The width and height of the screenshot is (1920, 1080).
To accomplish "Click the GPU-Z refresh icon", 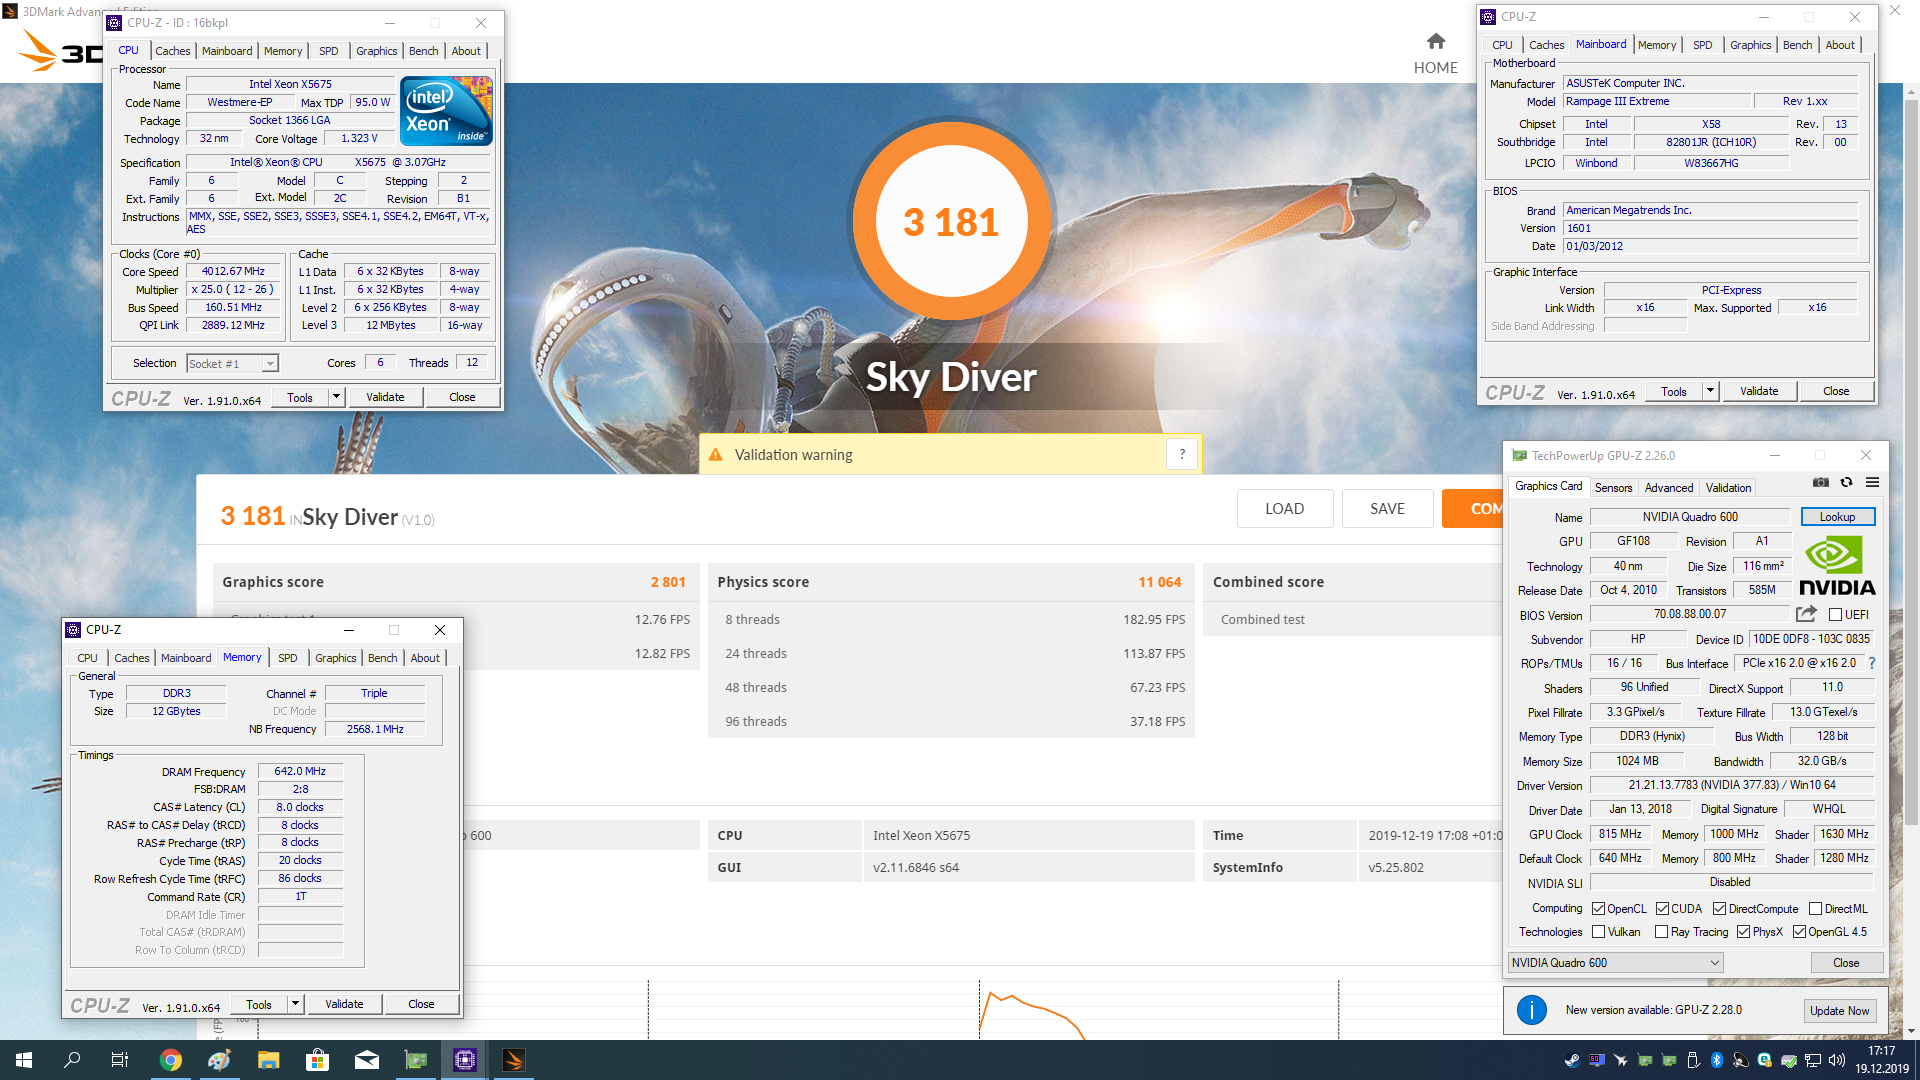I will point(1846,482).
